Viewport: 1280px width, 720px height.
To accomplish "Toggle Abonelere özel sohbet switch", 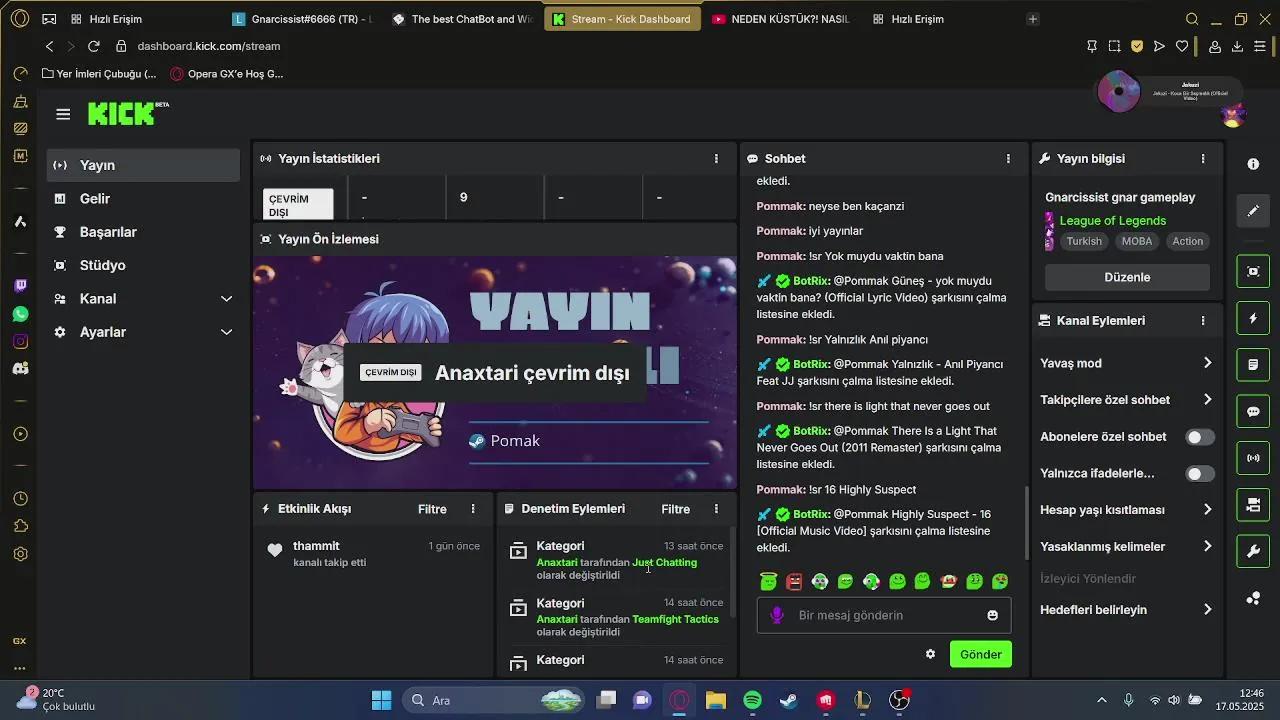I will pyautogui.click(x=1200, y=437).
